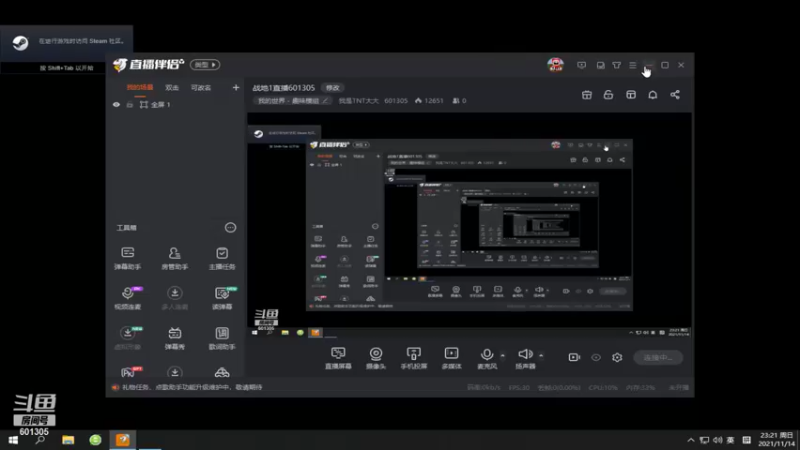The height and width of the screenshot is (450, 800).
Task: Open the 主播任务 tool
Action: pos(222,258)
